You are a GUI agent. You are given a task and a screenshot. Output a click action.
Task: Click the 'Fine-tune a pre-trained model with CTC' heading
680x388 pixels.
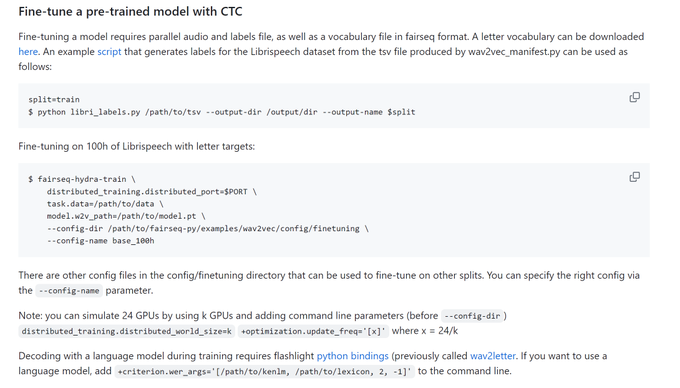tap(130, 11)
